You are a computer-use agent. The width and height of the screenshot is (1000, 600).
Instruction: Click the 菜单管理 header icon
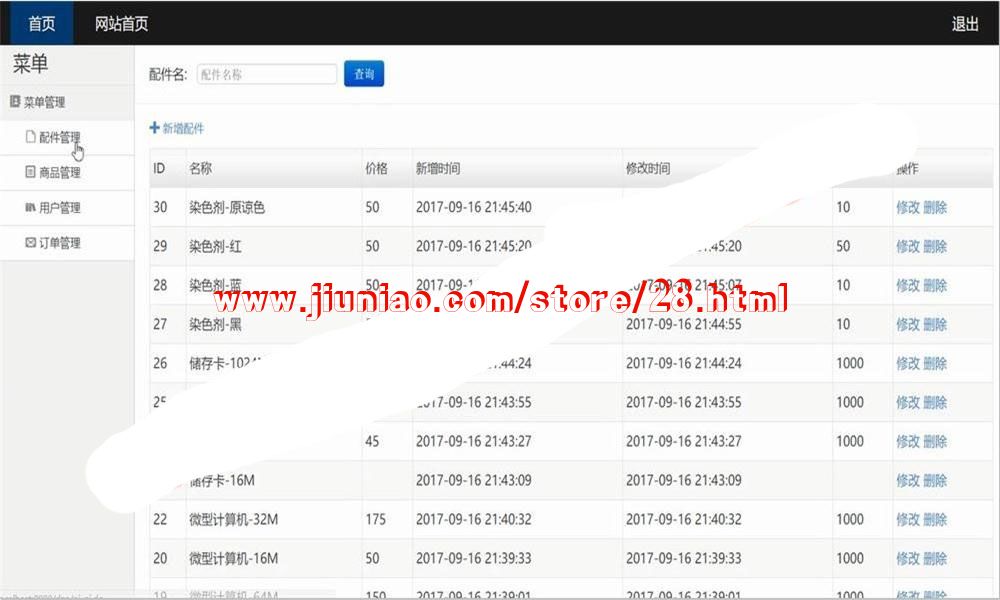click(x=15, y=102)
